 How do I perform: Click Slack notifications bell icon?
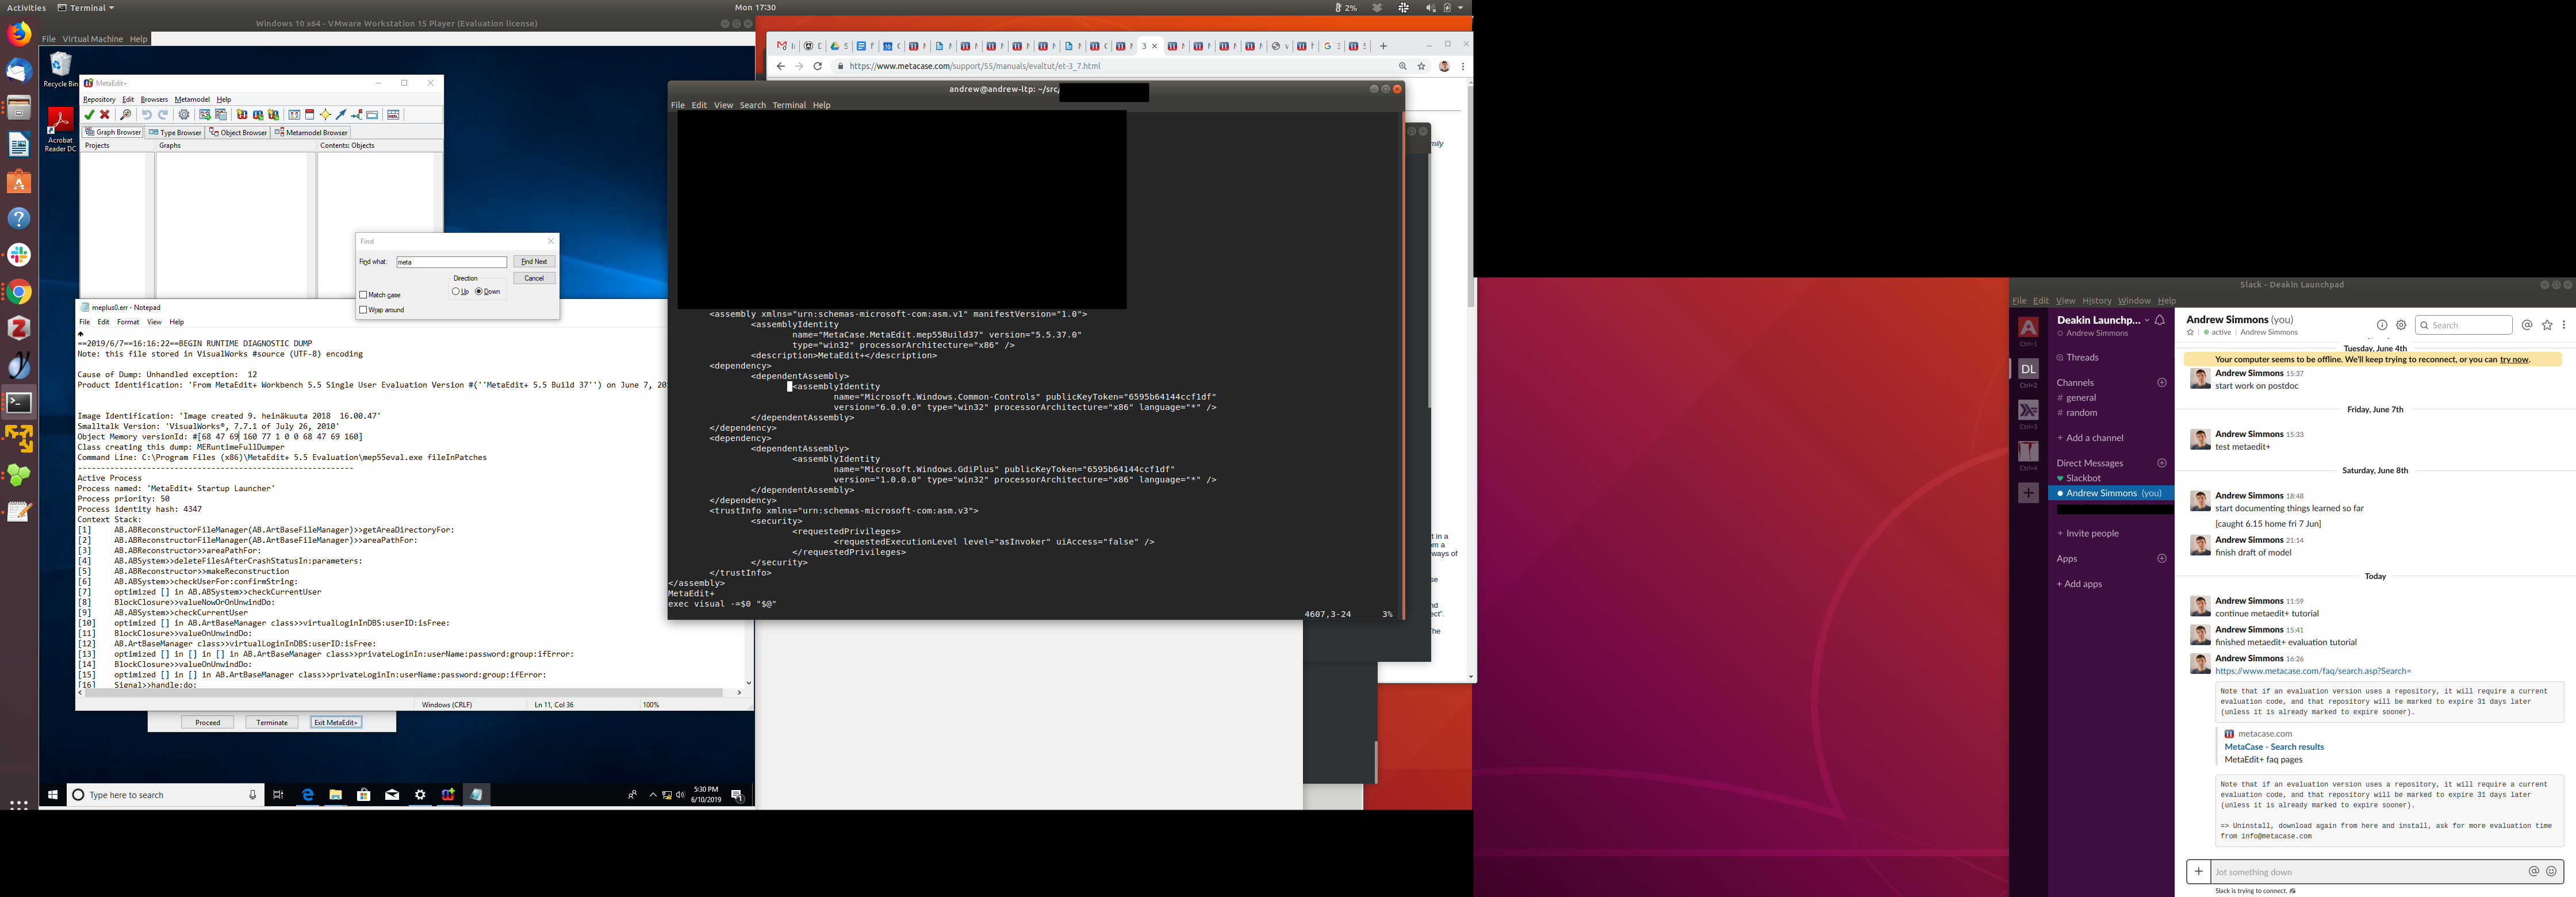pos(2160,320)
